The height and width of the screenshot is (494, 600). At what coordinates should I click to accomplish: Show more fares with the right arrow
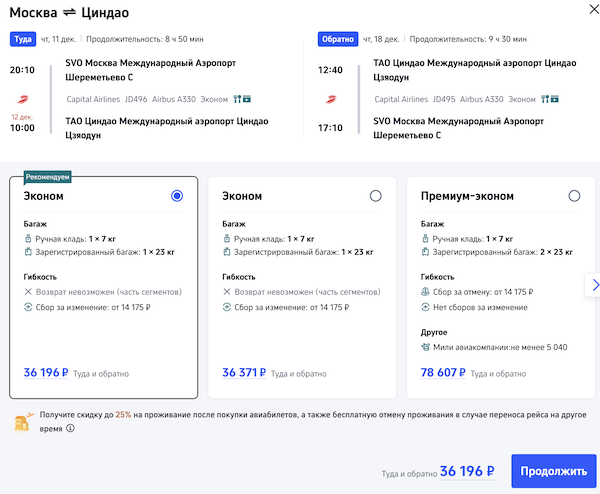(x=591, y=286)
